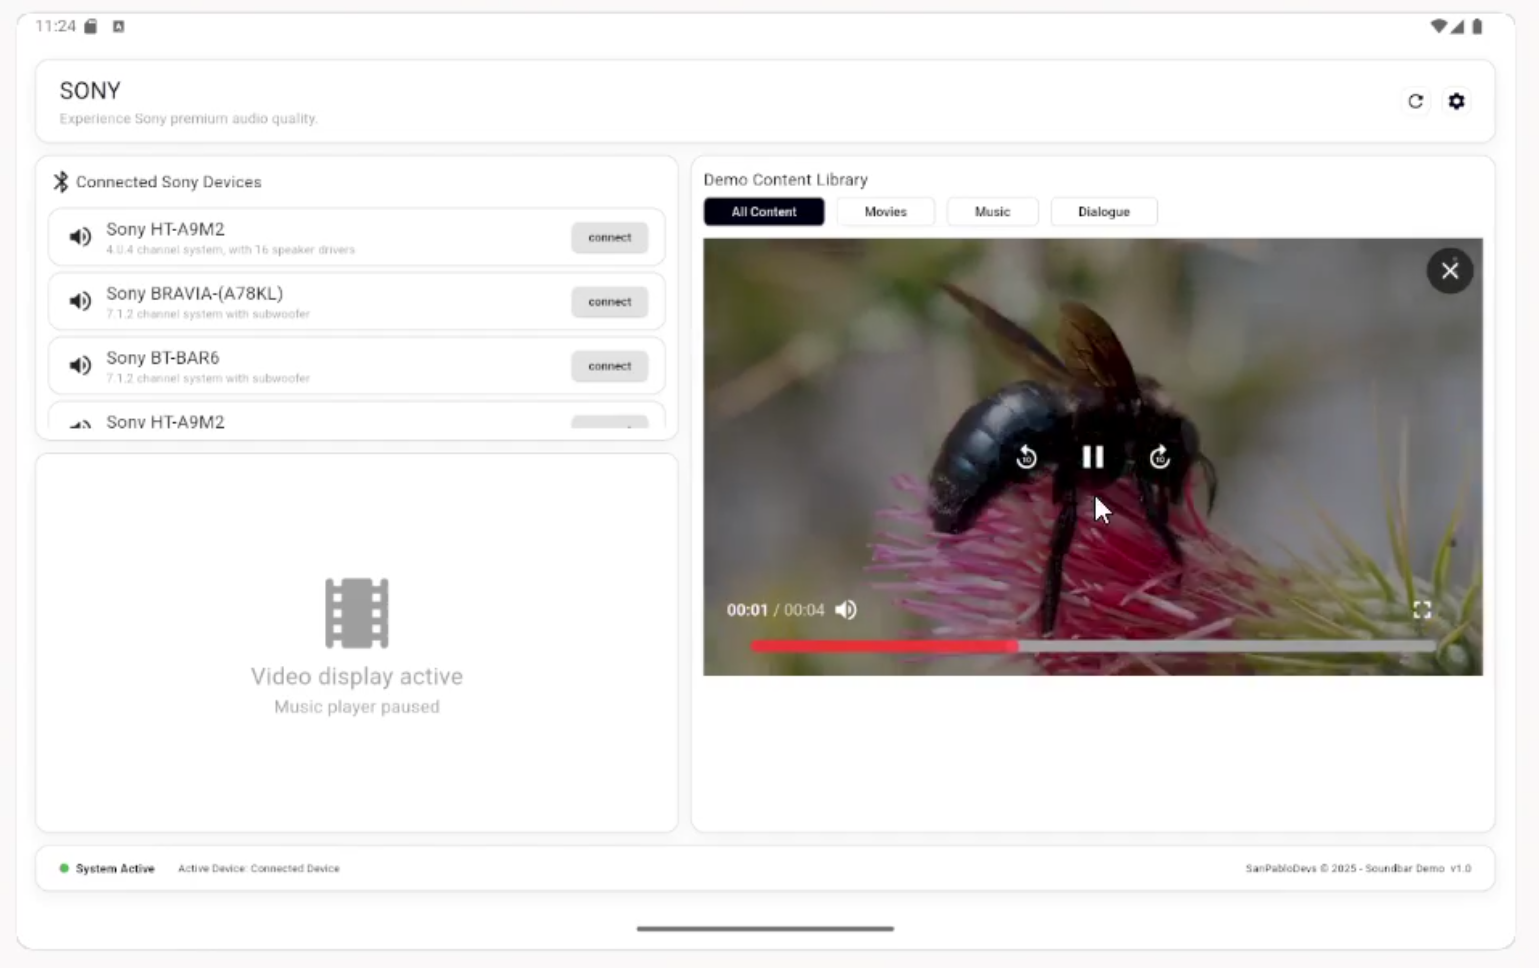The width and height of the screenshot is (1539, 968).
Task: Click speaker icon beside Sony BT-BAR6
Action: point(80,366)
